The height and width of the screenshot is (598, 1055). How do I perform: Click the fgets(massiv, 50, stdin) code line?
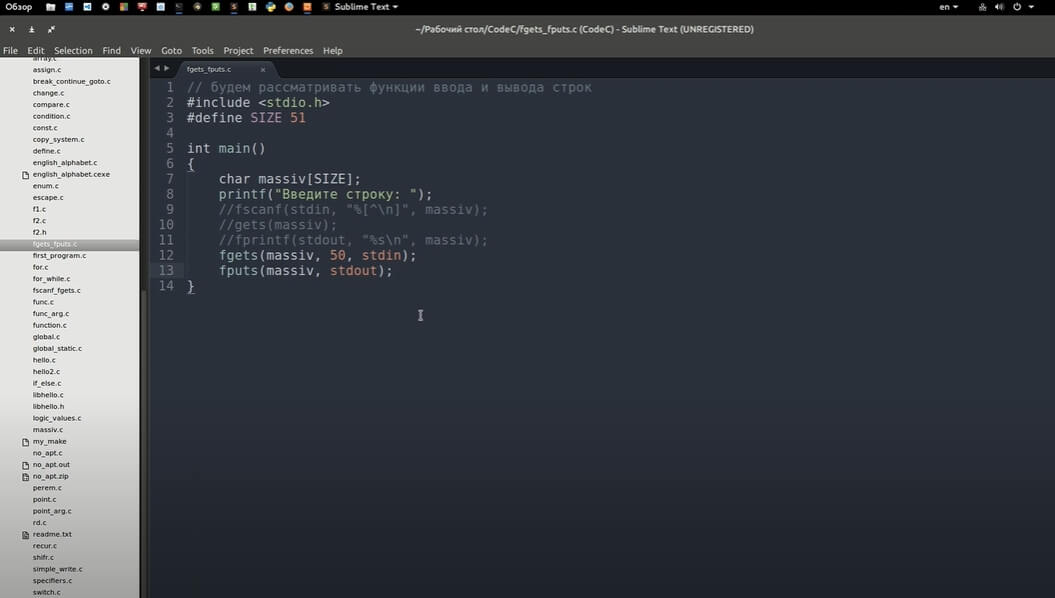[318, 256]
